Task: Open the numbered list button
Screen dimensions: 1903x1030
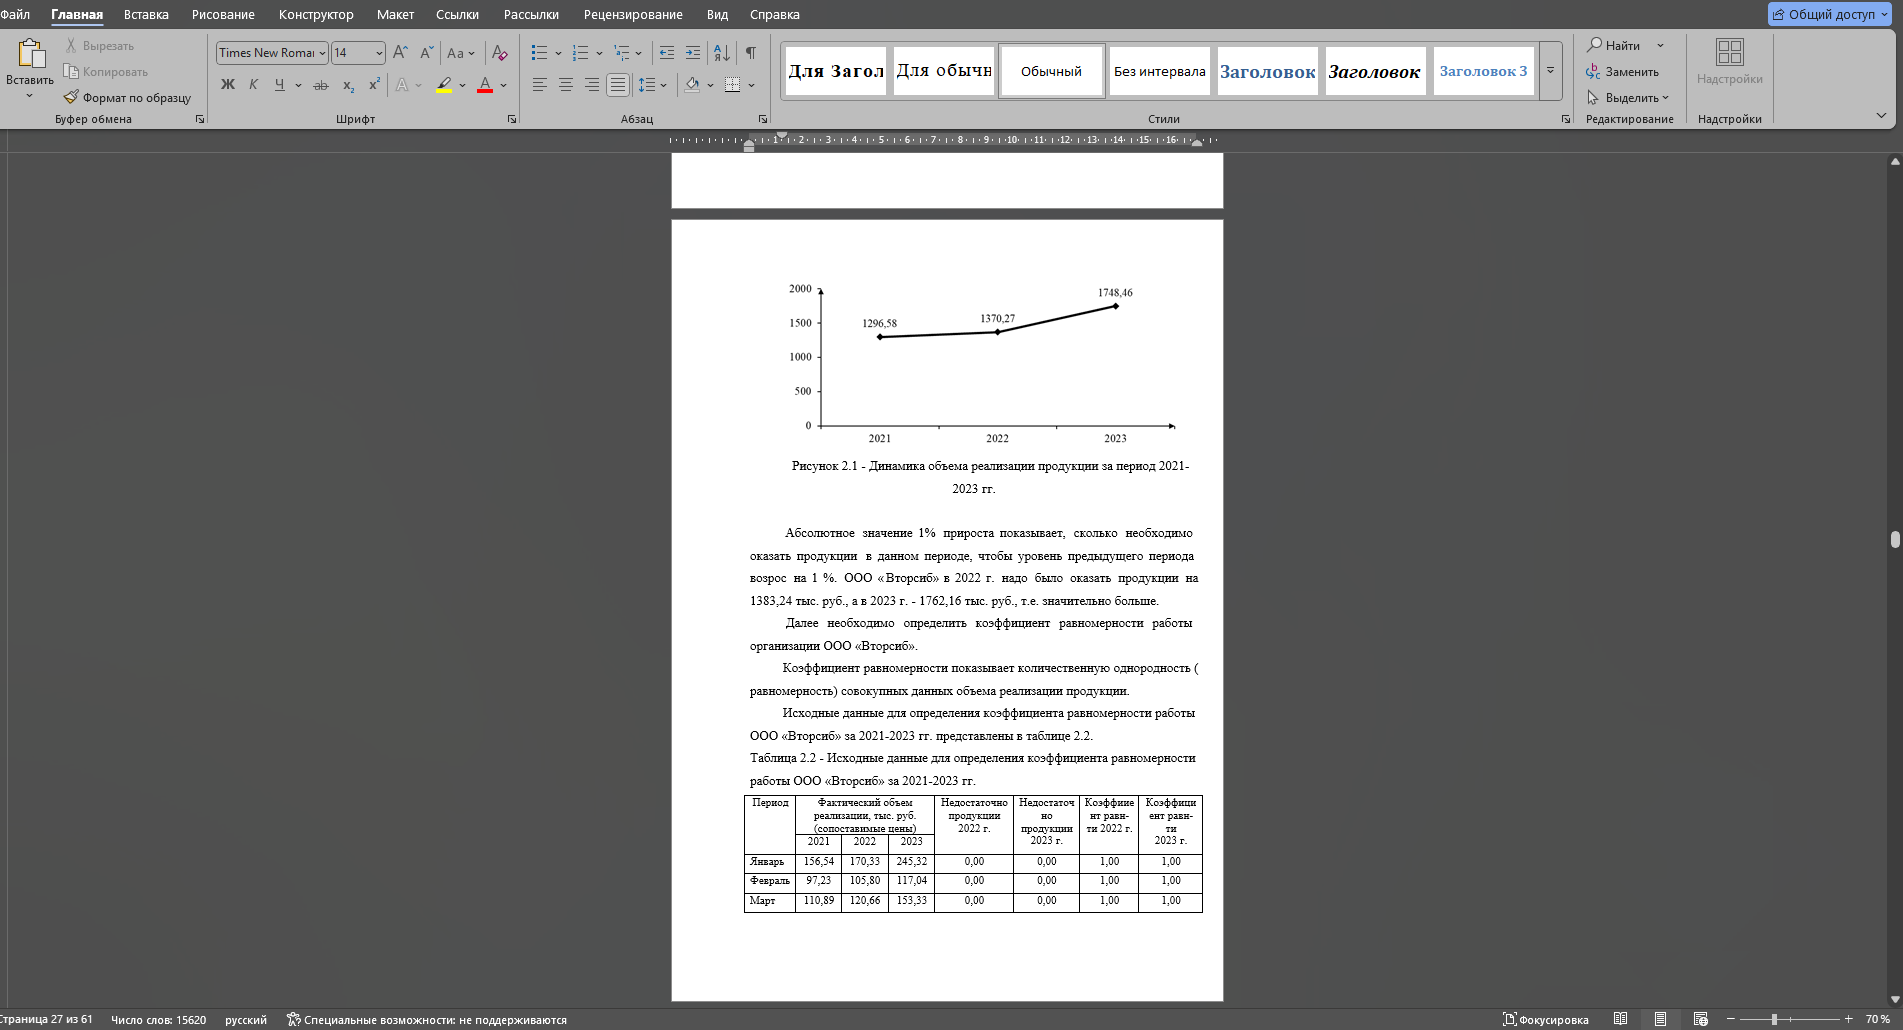Action: 580,53
